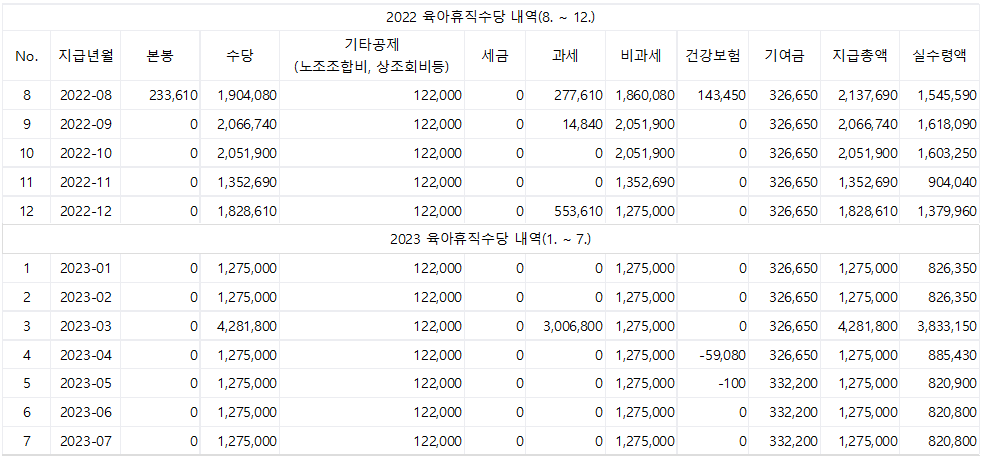Select the 885,430 실수령액 cell
This screenshot has width=982, height=456.
point(939,355)
